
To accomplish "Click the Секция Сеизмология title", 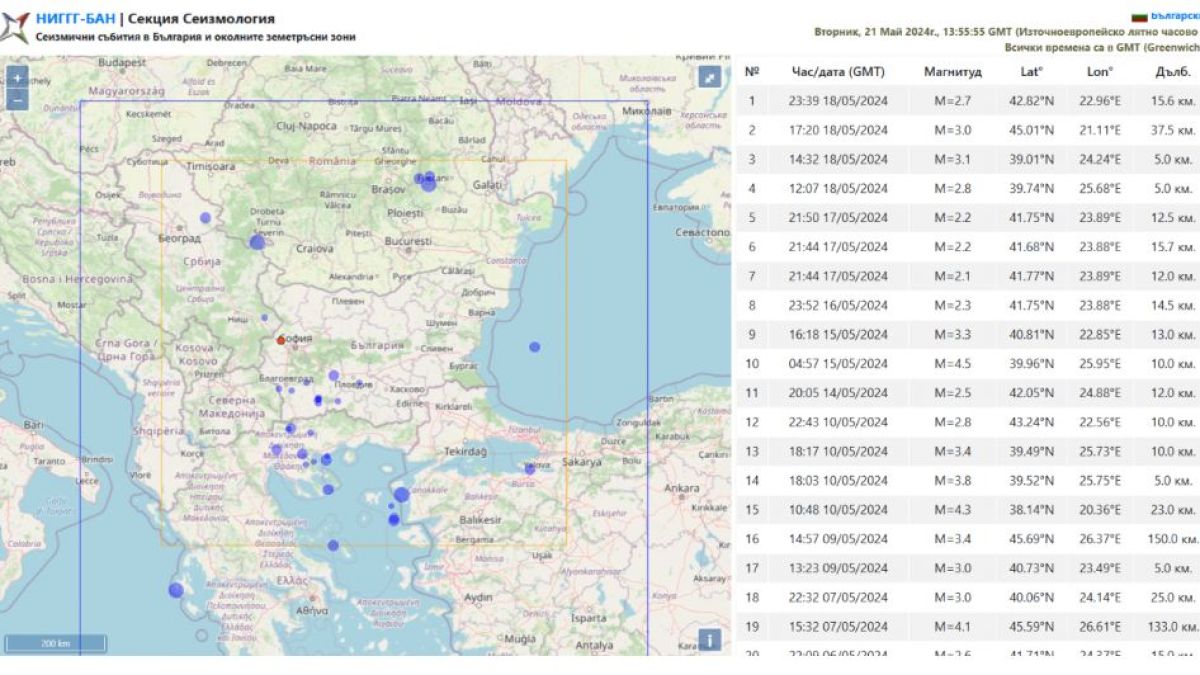I will click(199, 18).
